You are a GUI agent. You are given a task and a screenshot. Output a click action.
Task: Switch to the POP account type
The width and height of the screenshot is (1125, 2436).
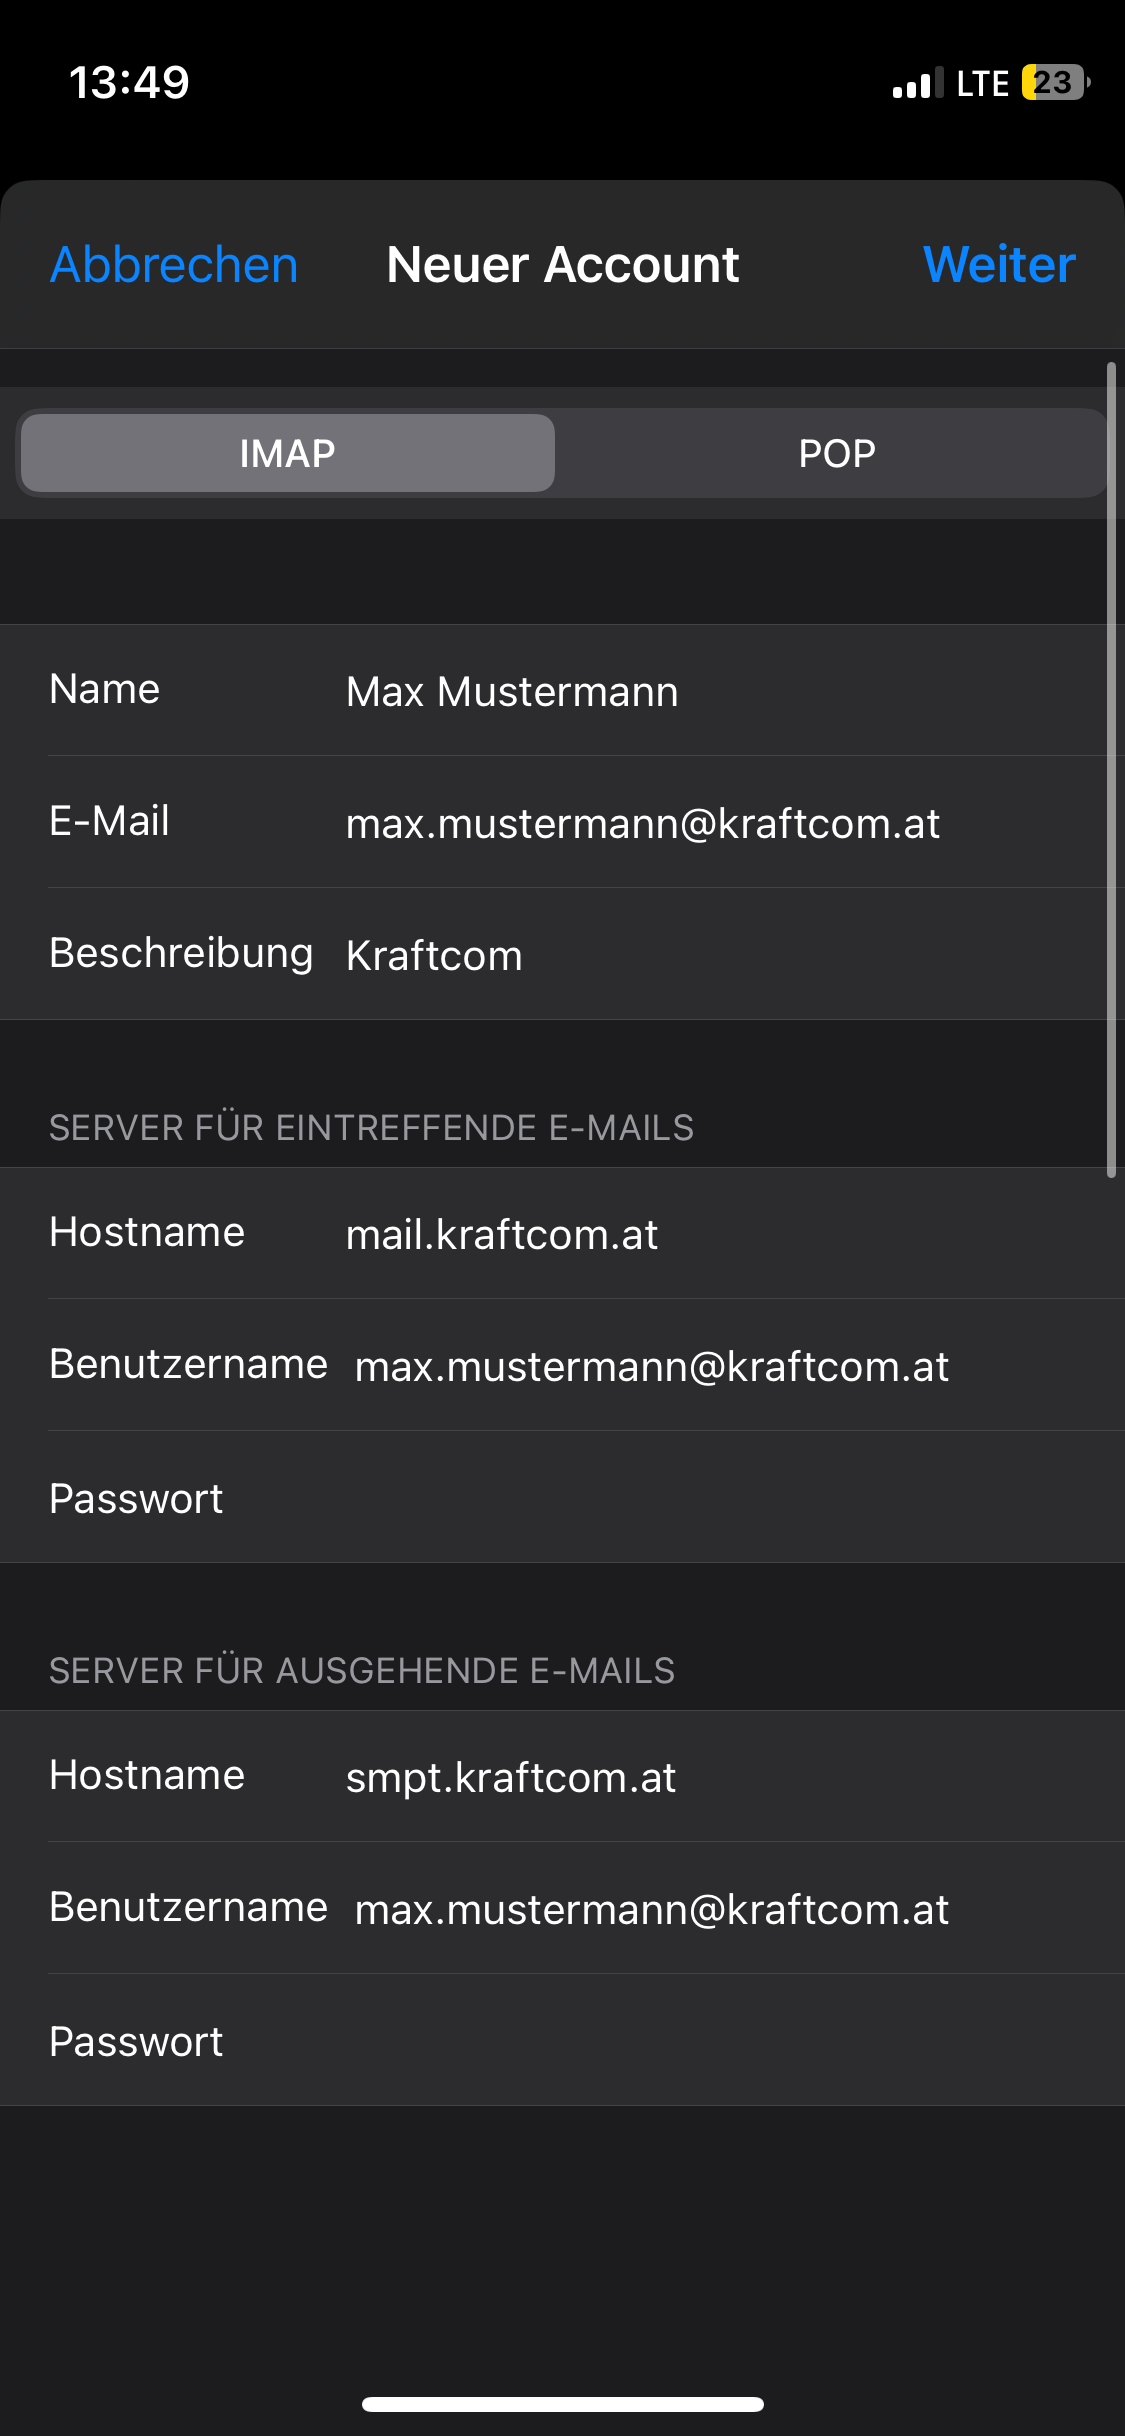pos(836,453)
